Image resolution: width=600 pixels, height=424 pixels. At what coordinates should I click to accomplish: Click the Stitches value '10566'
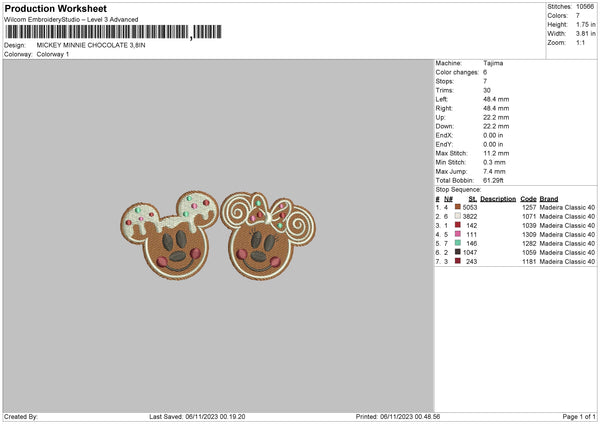pyautogui.click(x=585, y=7)
